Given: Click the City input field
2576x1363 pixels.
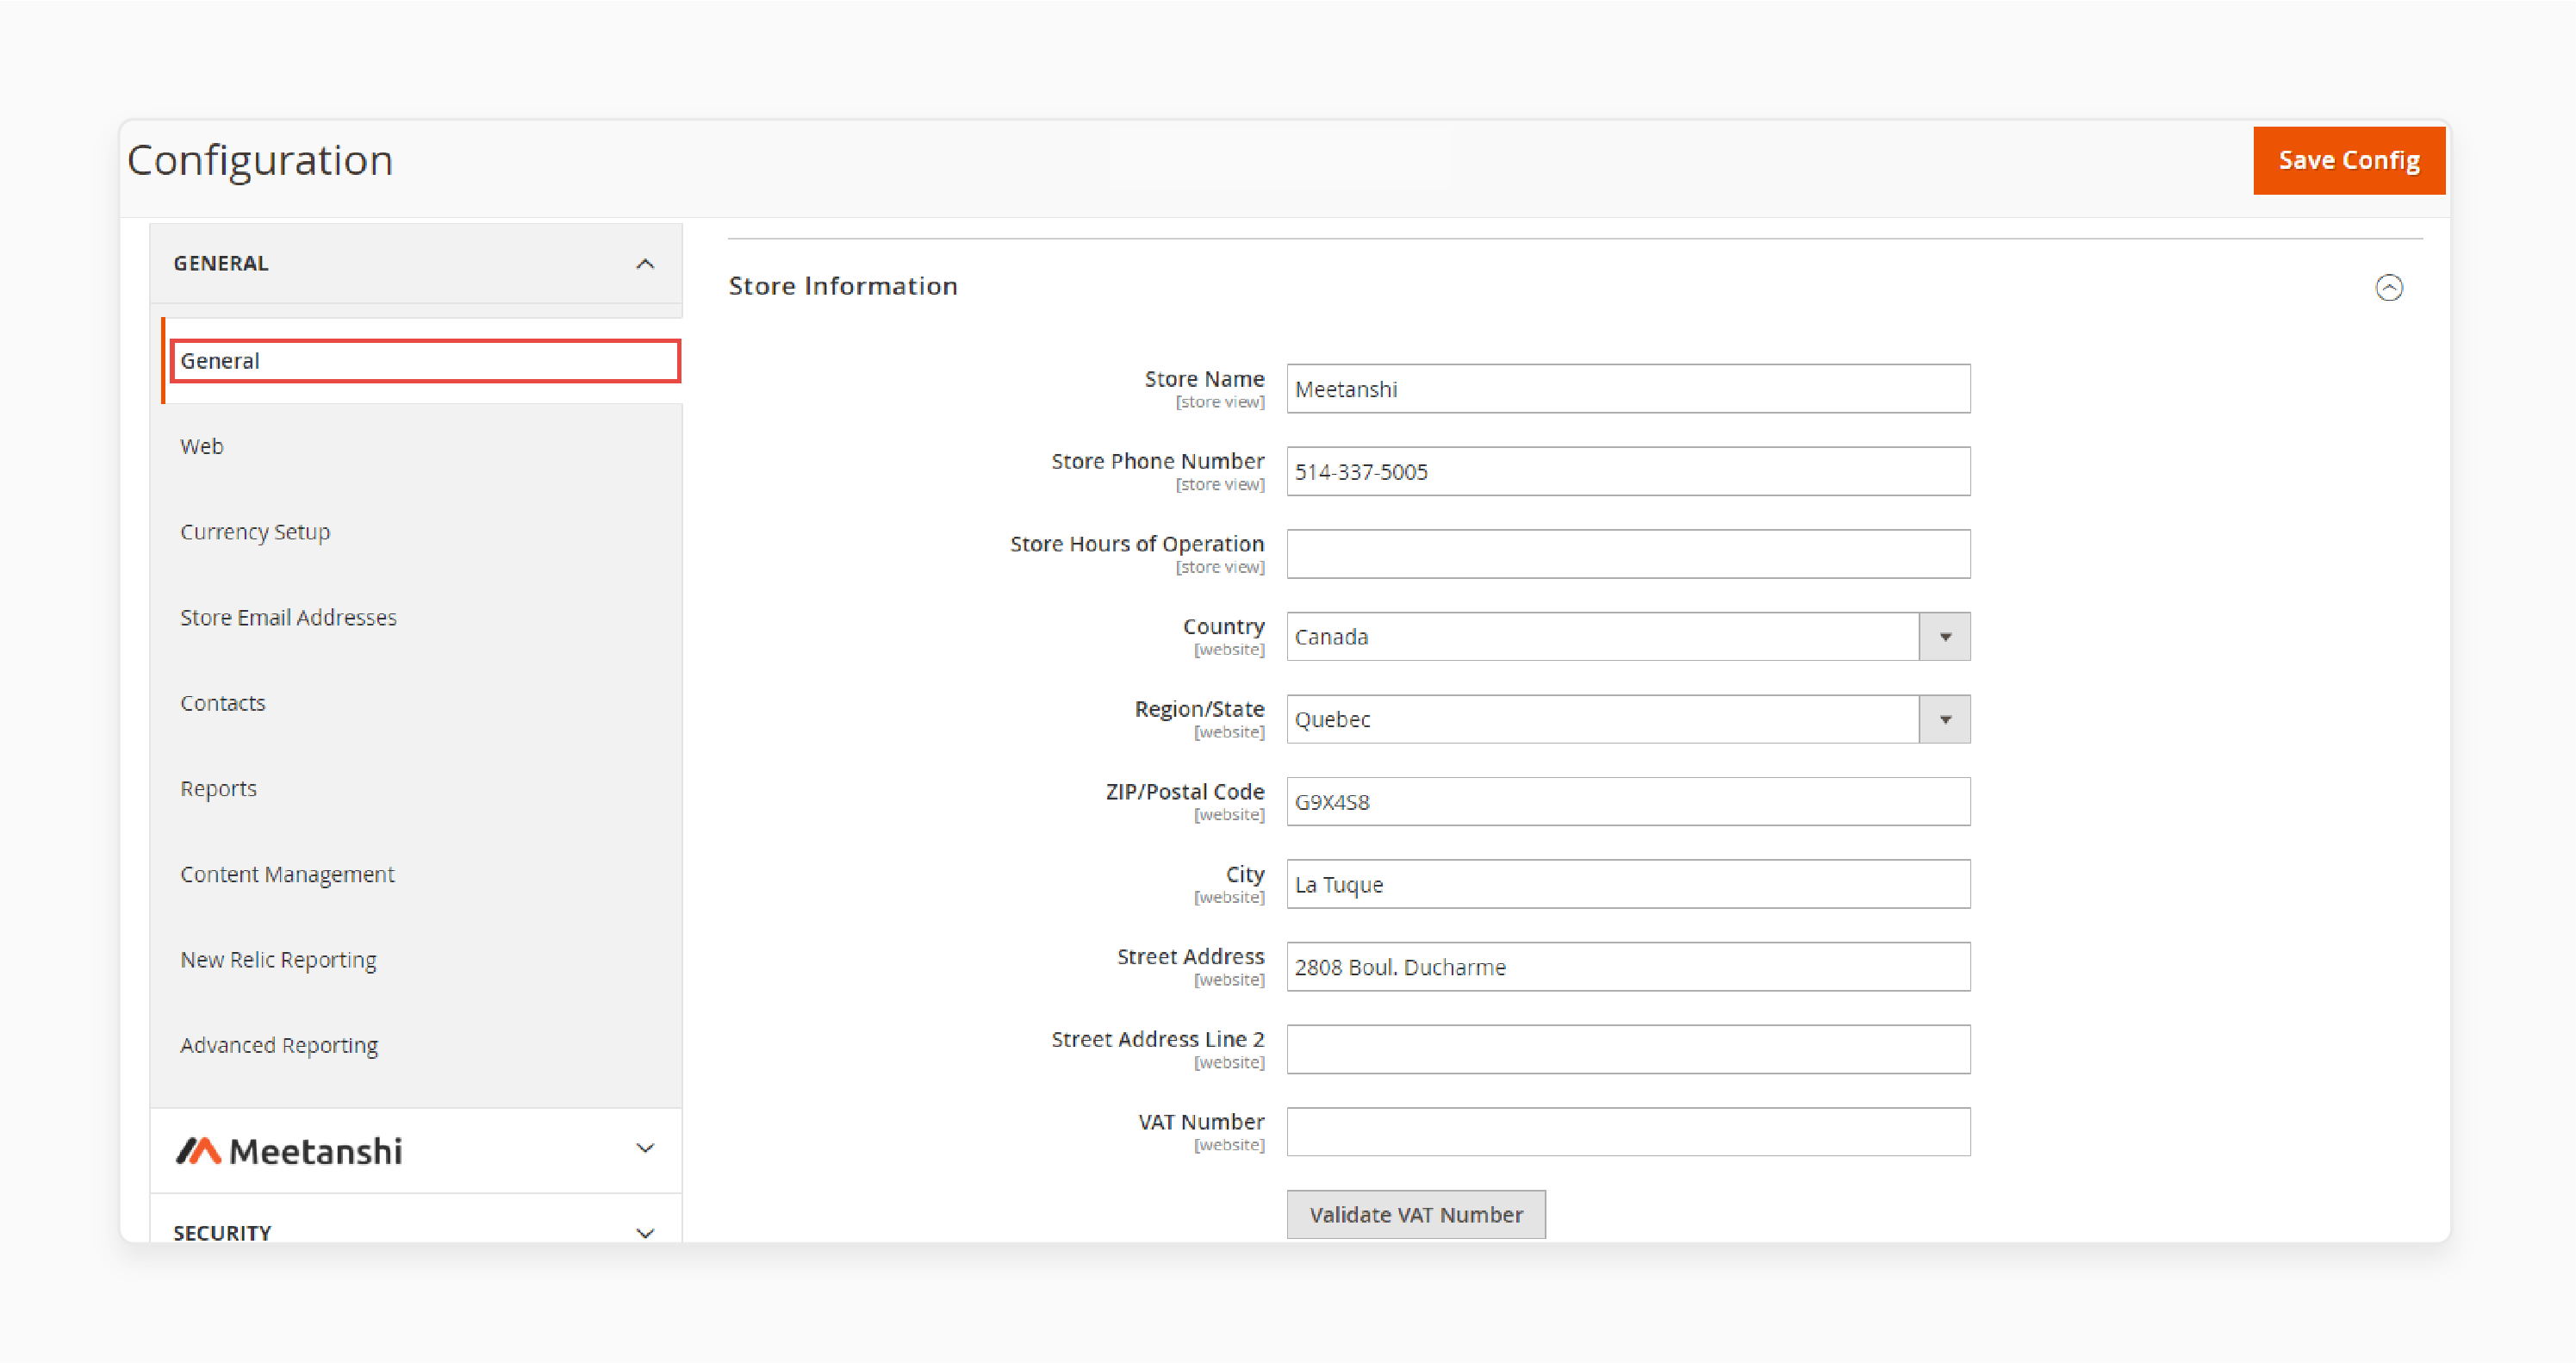Looking at the screenshot, I should click(x=1628, y=885).
